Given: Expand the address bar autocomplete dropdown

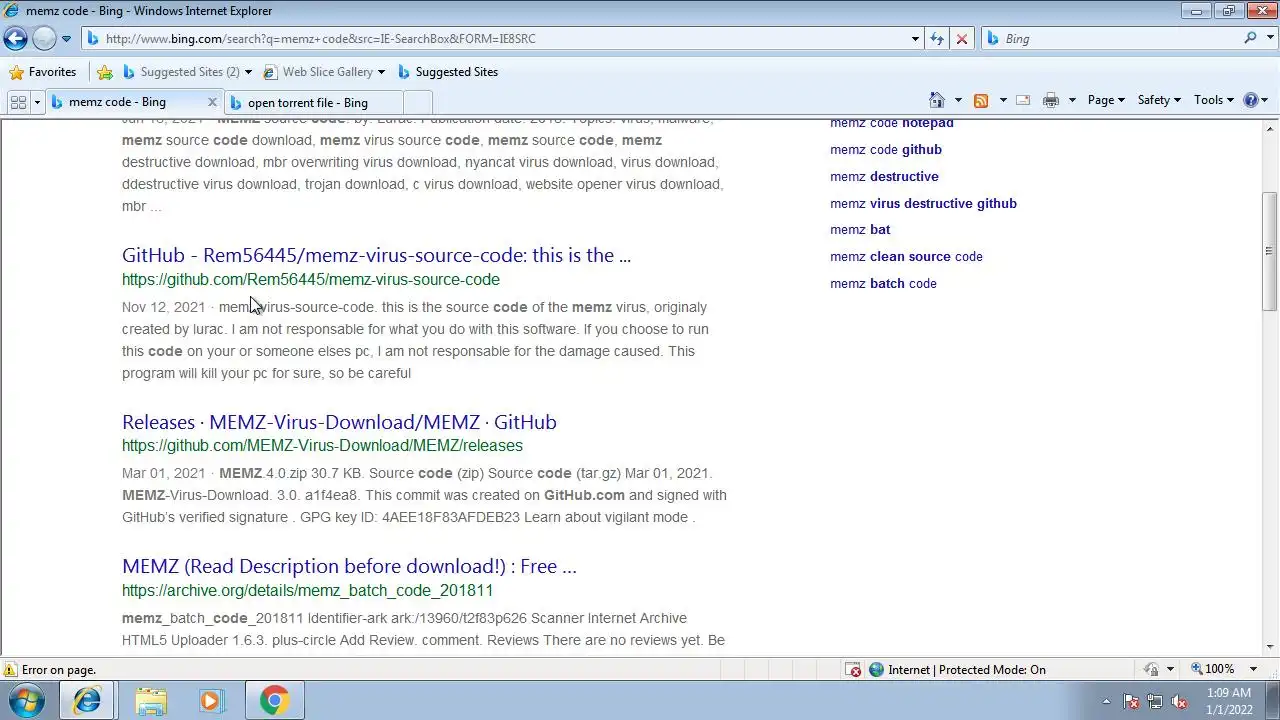Looking at the screenshot, I should [915, 39].
